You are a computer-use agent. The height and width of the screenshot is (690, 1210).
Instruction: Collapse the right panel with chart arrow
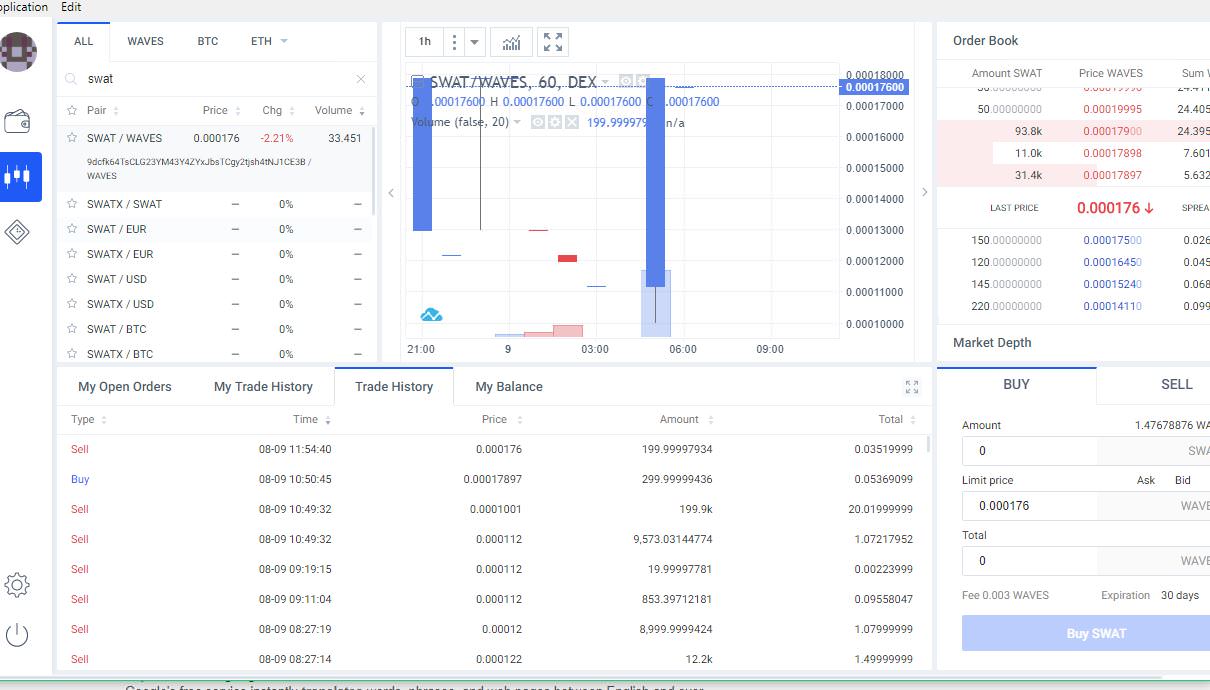(x=924, y=193)
